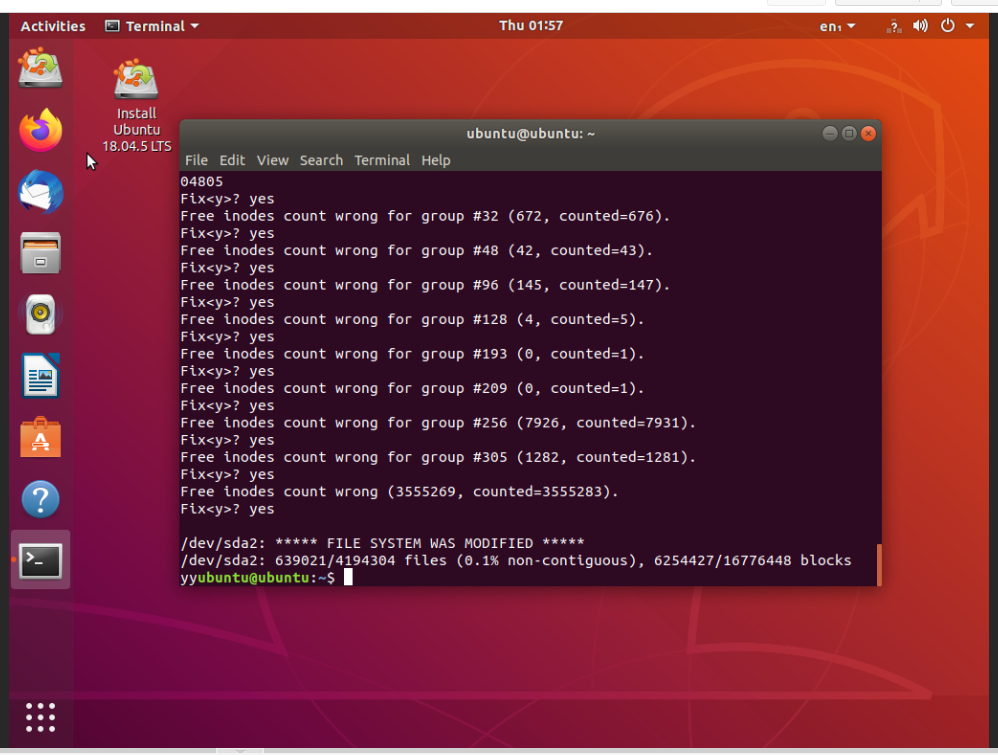Open Firefox from the dock
The height and width of the screenshot is (755, 998).
coord(41,130)
